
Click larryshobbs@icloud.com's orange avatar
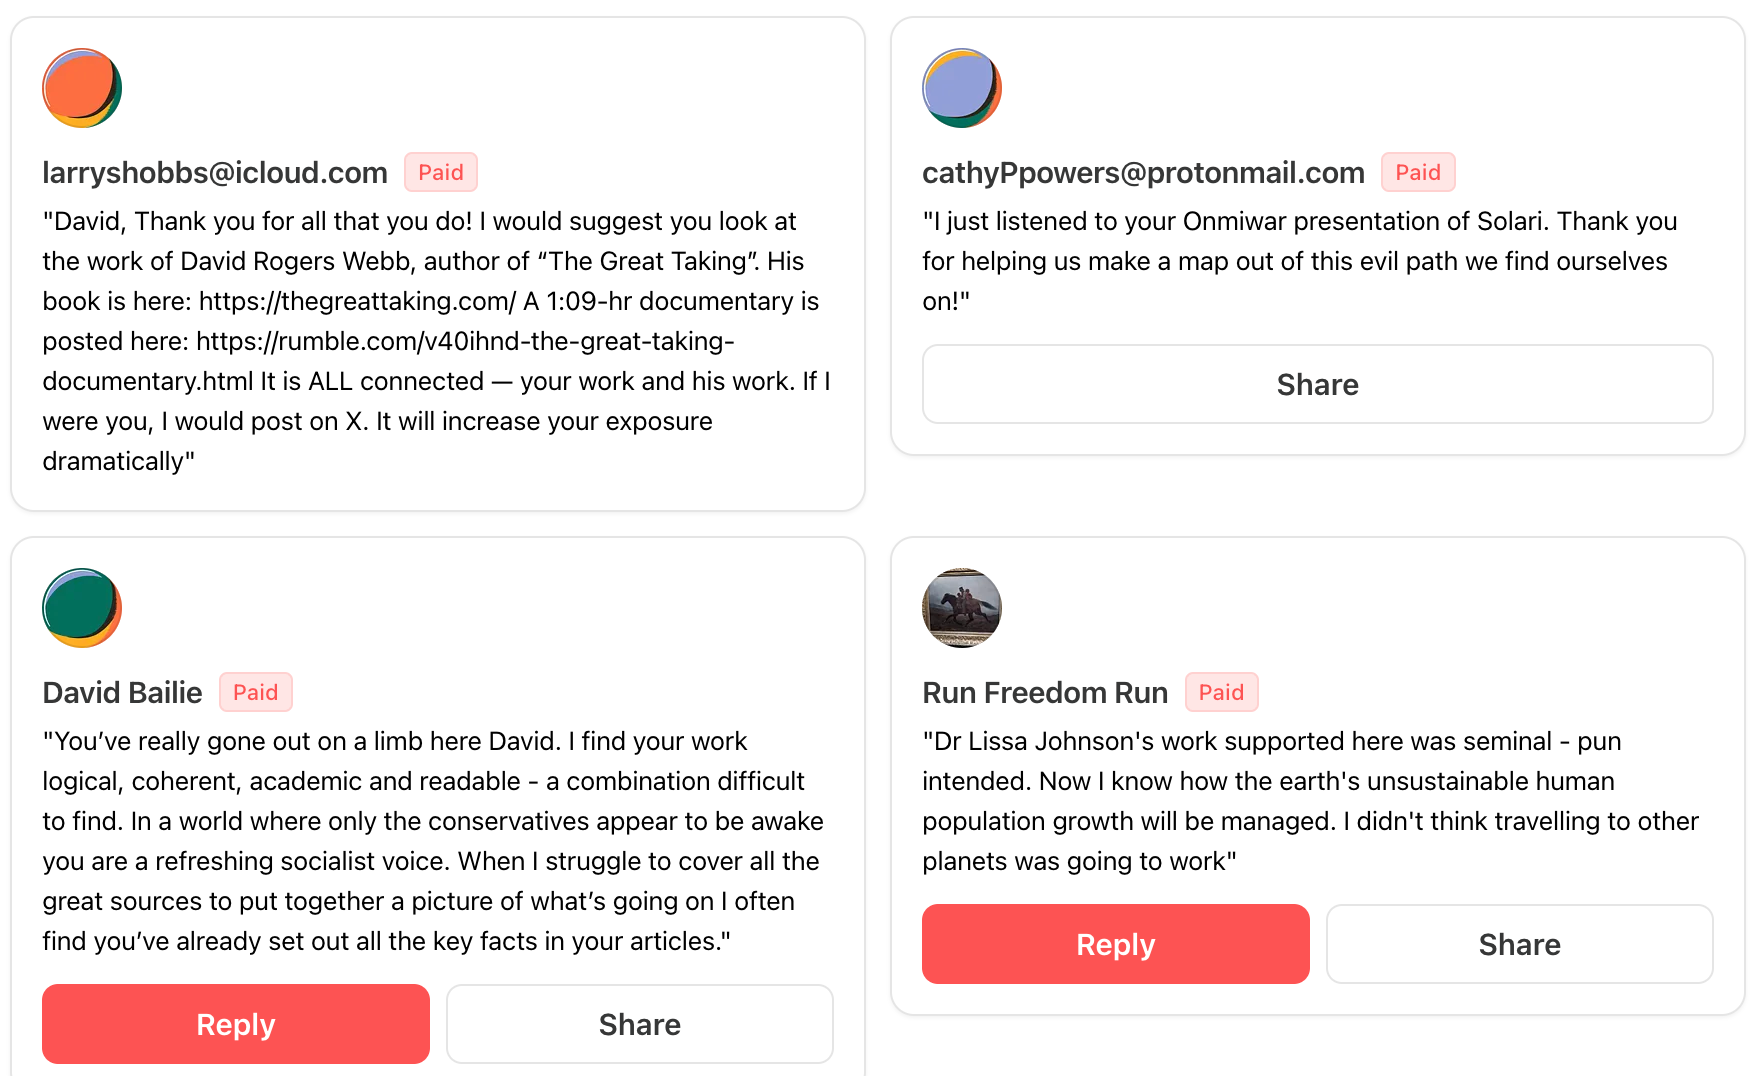pos(82,88)
